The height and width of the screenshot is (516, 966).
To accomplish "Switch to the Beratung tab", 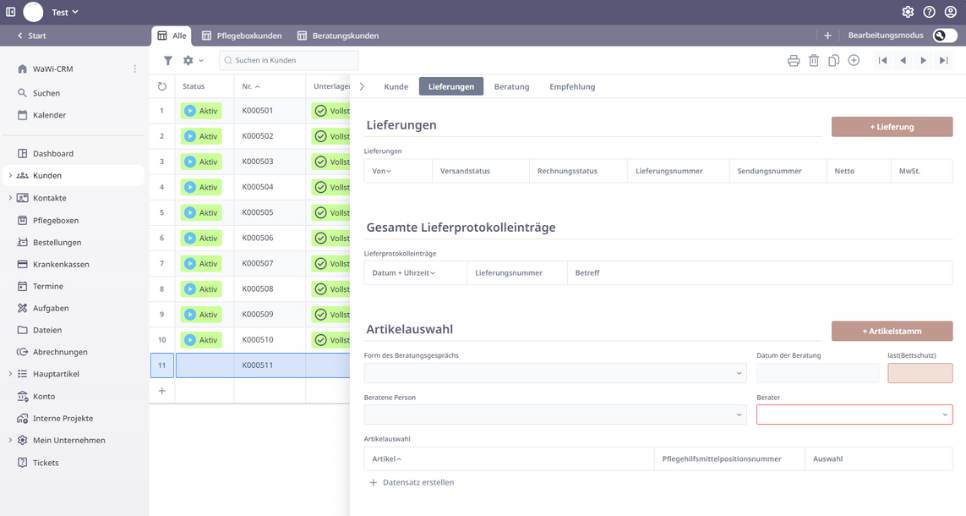I will pyautogui.click(x=511, y=87).
